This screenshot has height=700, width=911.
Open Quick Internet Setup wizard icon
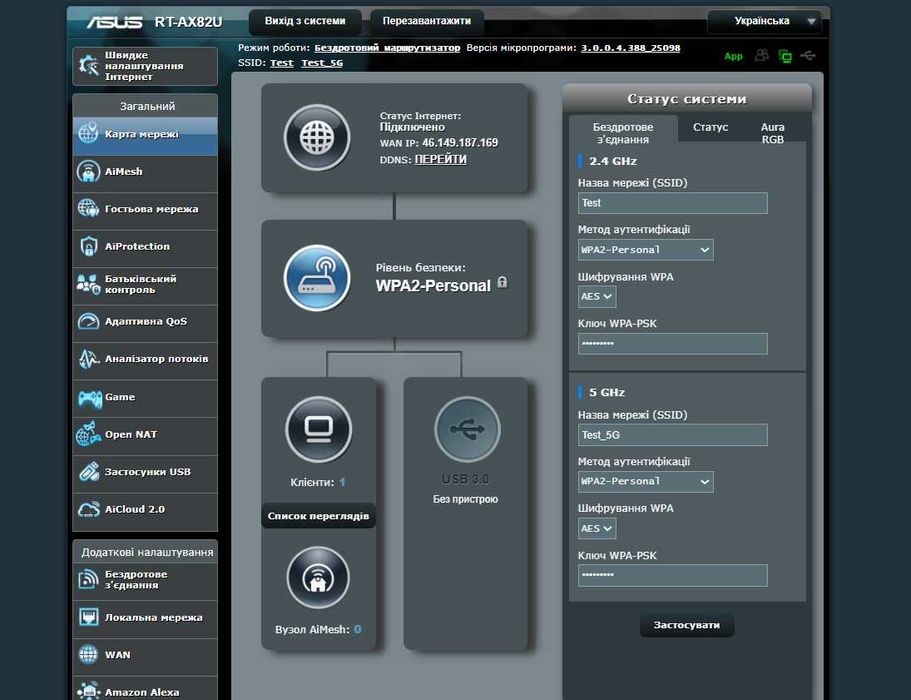pyautogui.click(x=88, y=66)
